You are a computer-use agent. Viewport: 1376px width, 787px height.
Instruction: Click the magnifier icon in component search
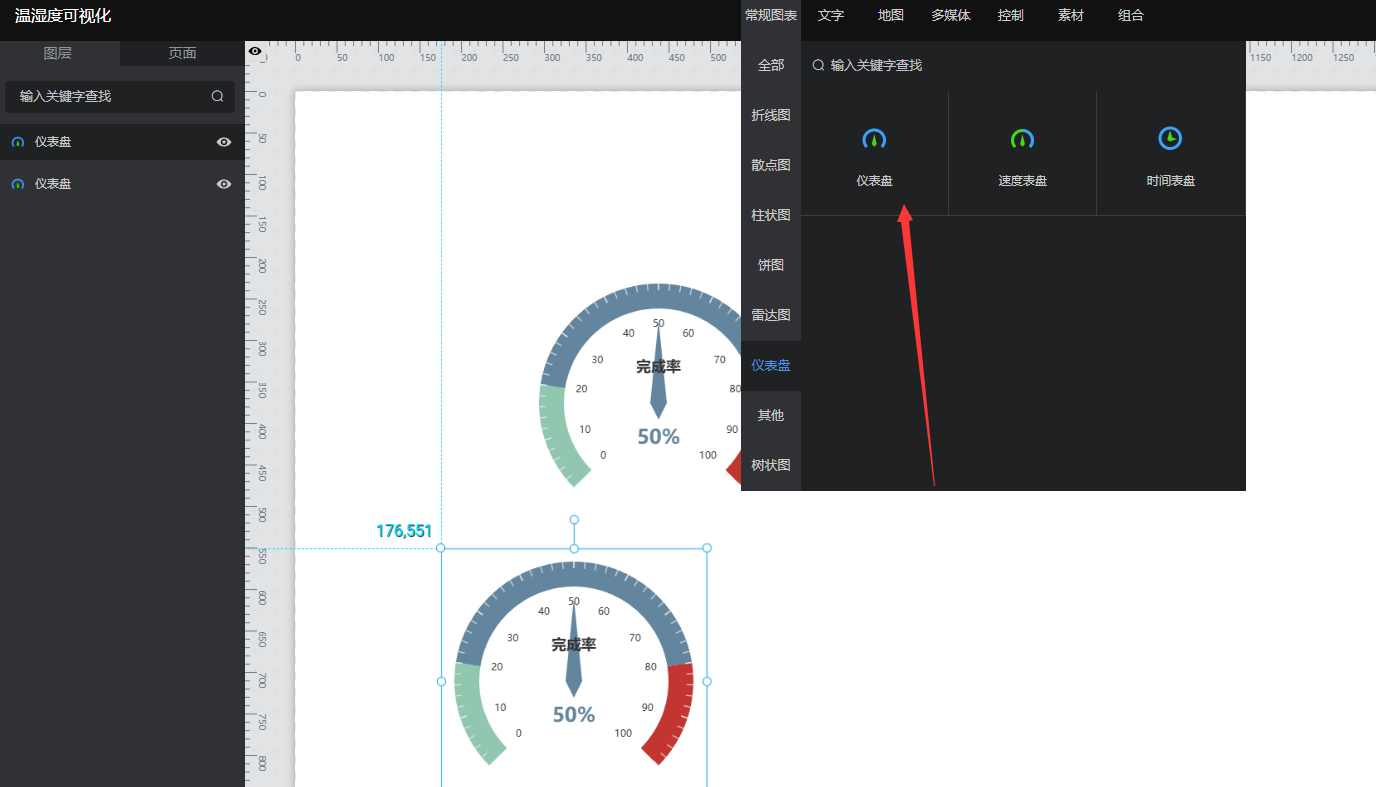click(818, 65)
